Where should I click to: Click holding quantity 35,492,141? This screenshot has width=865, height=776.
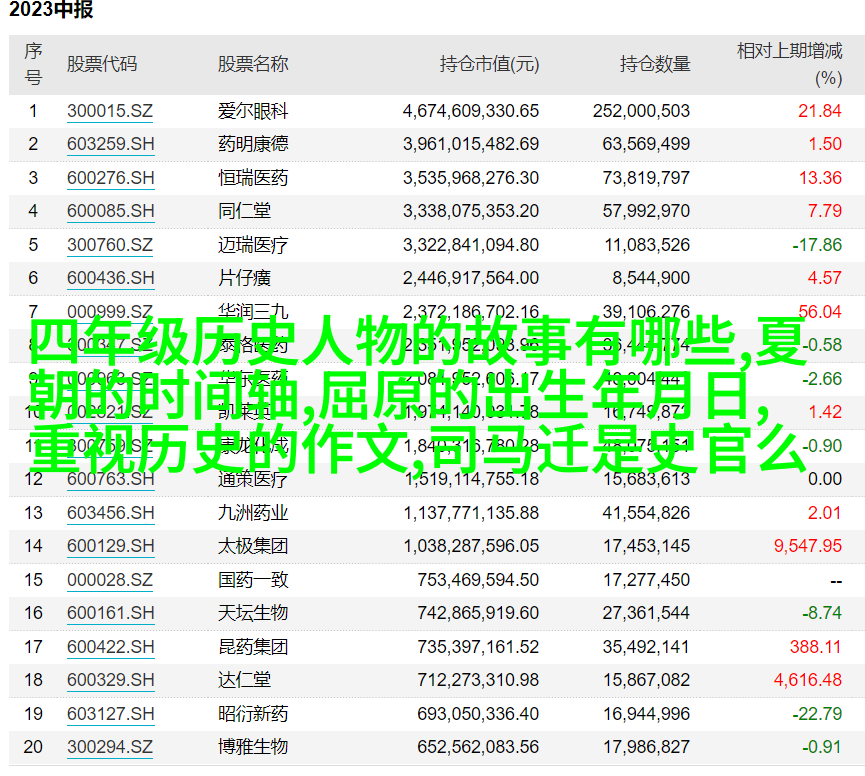tap(646, 647)
